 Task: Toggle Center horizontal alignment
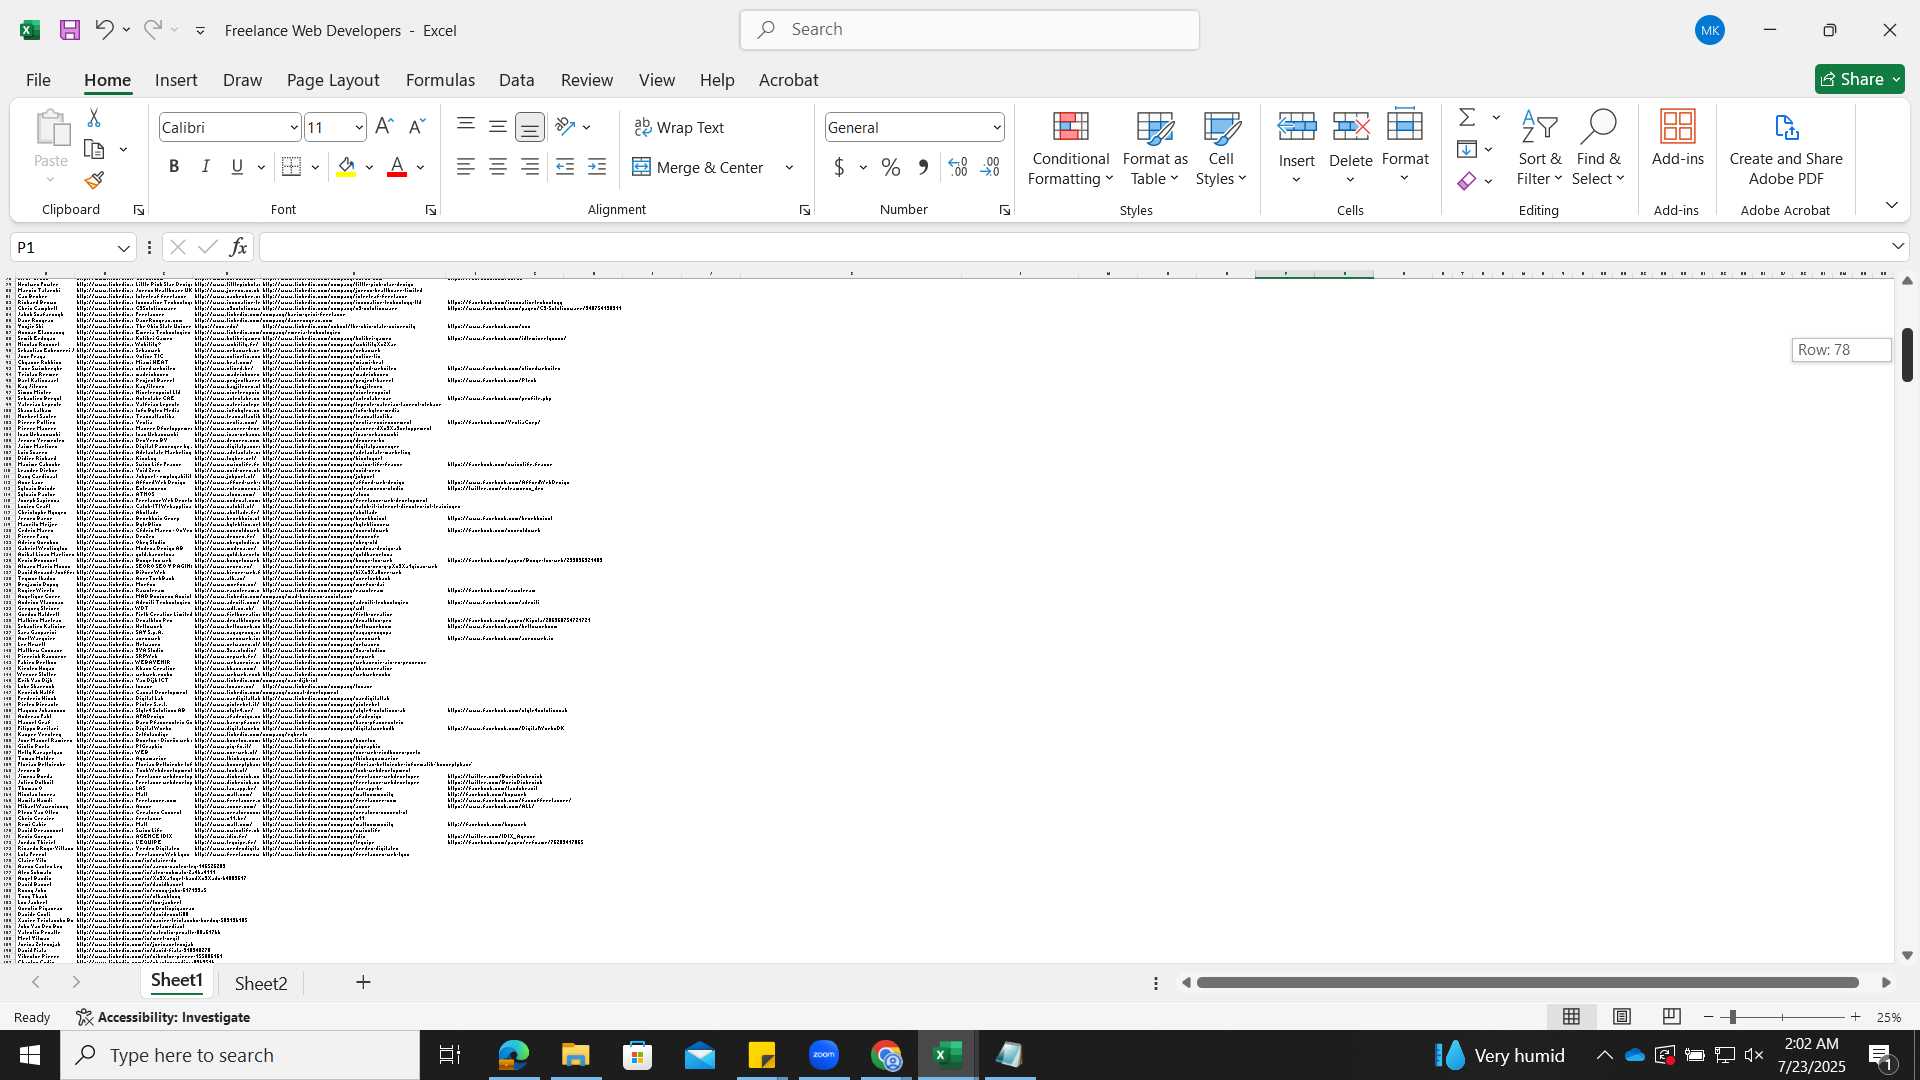498,167
